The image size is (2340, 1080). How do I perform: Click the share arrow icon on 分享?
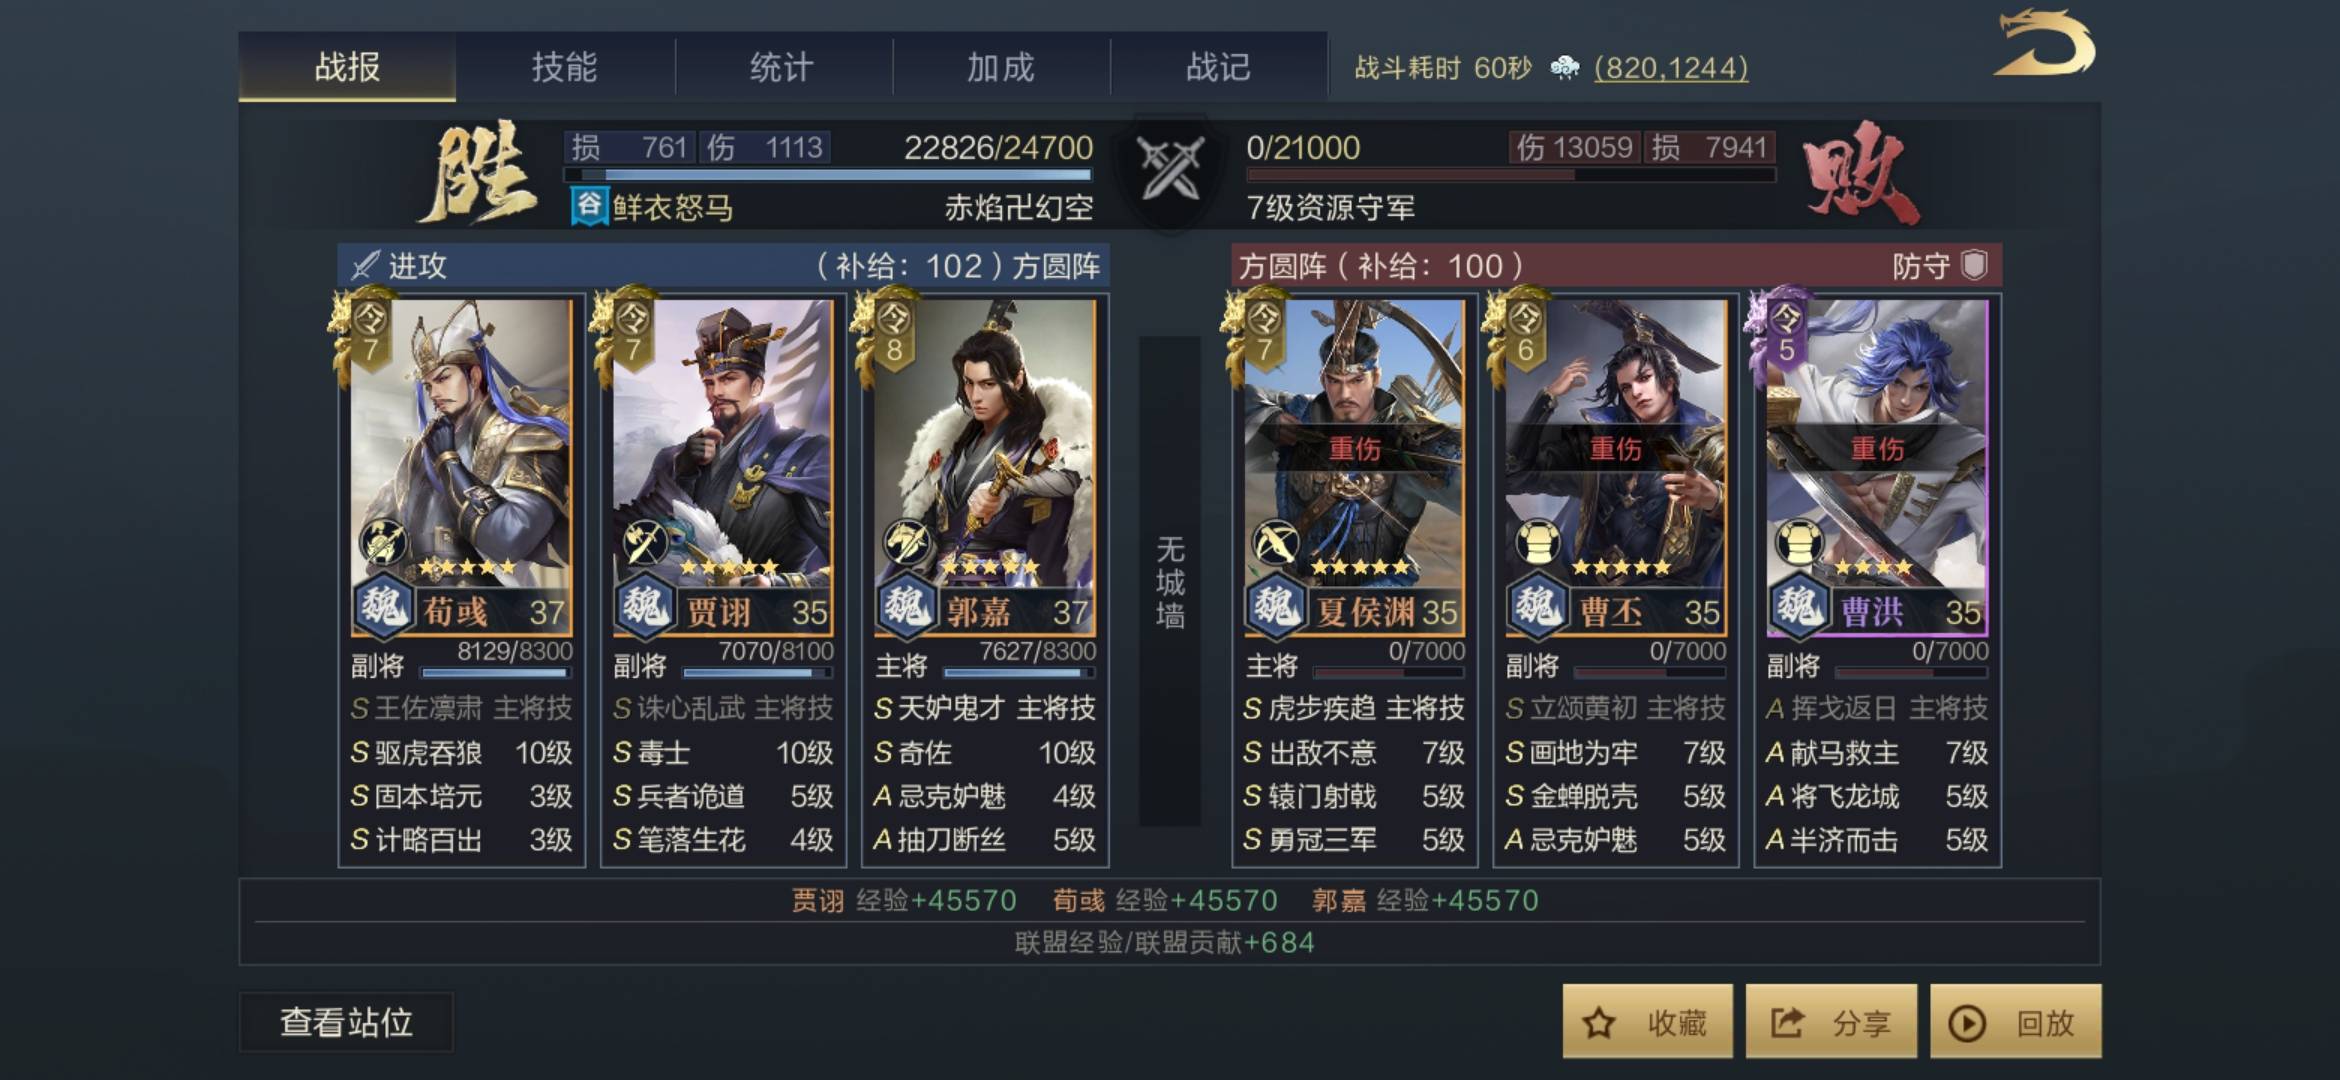tap(1787, 1022)
